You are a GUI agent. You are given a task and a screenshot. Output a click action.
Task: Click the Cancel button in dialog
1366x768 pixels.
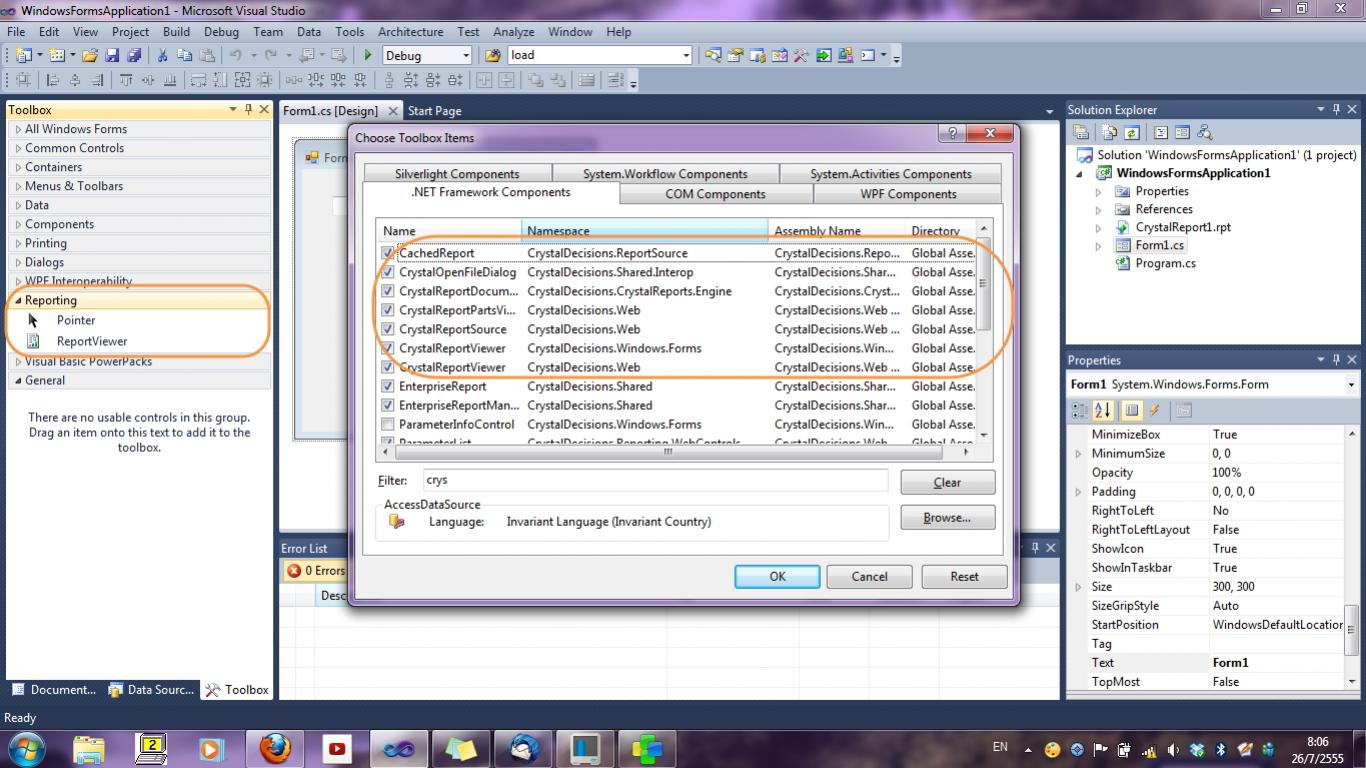869,576
